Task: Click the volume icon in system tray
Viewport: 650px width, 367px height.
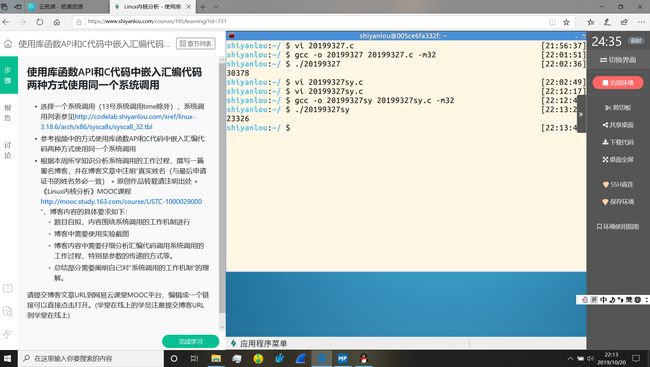Action: pos(590,358)
